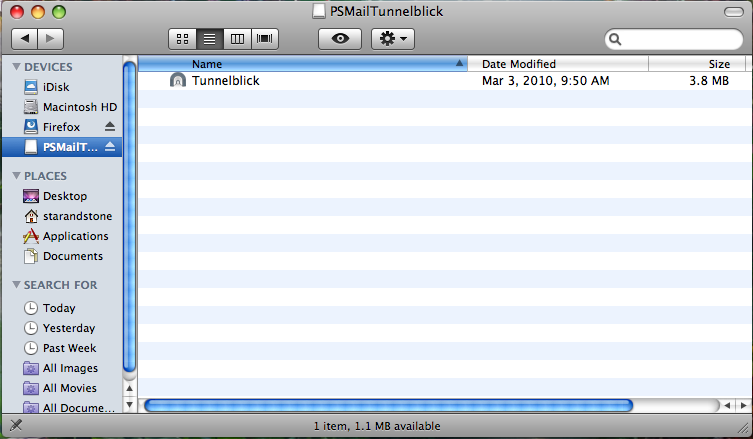Click the horizontal scrollbar thumb
This screenshot has width=753, height=439.
tap(388, 406)
